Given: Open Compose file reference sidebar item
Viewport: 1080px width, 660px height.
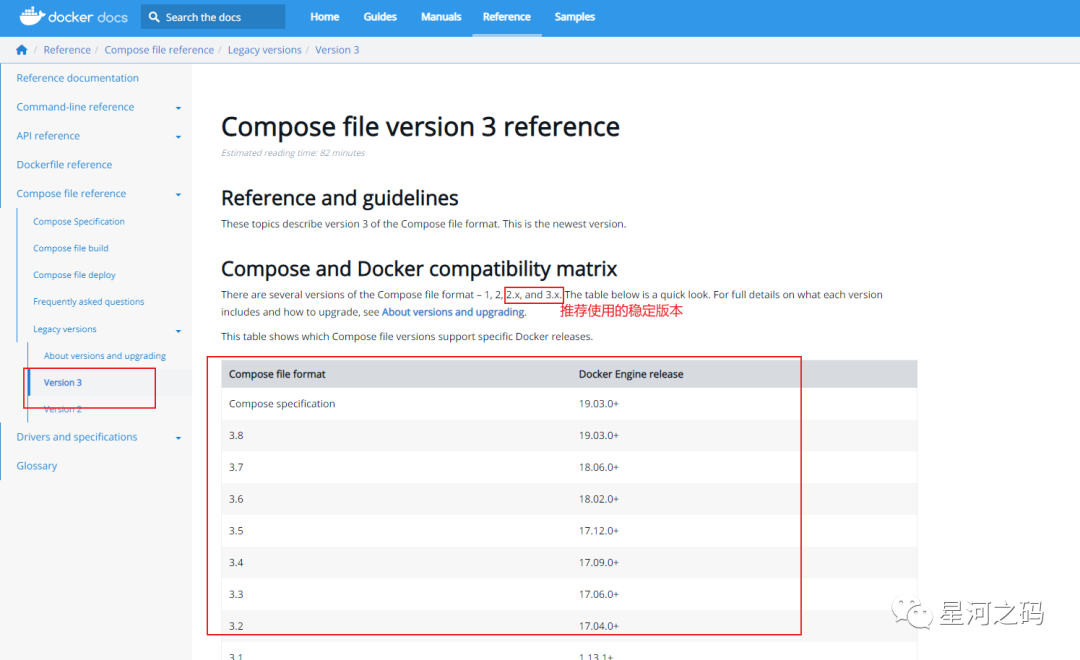Looking at the screenshot, I should pyautogui.click(x=71, y=194).
